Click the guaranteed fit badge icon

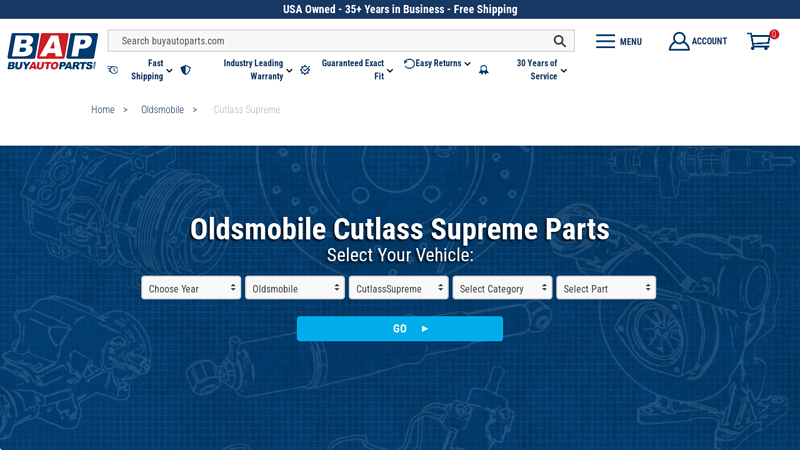[305, 70]
